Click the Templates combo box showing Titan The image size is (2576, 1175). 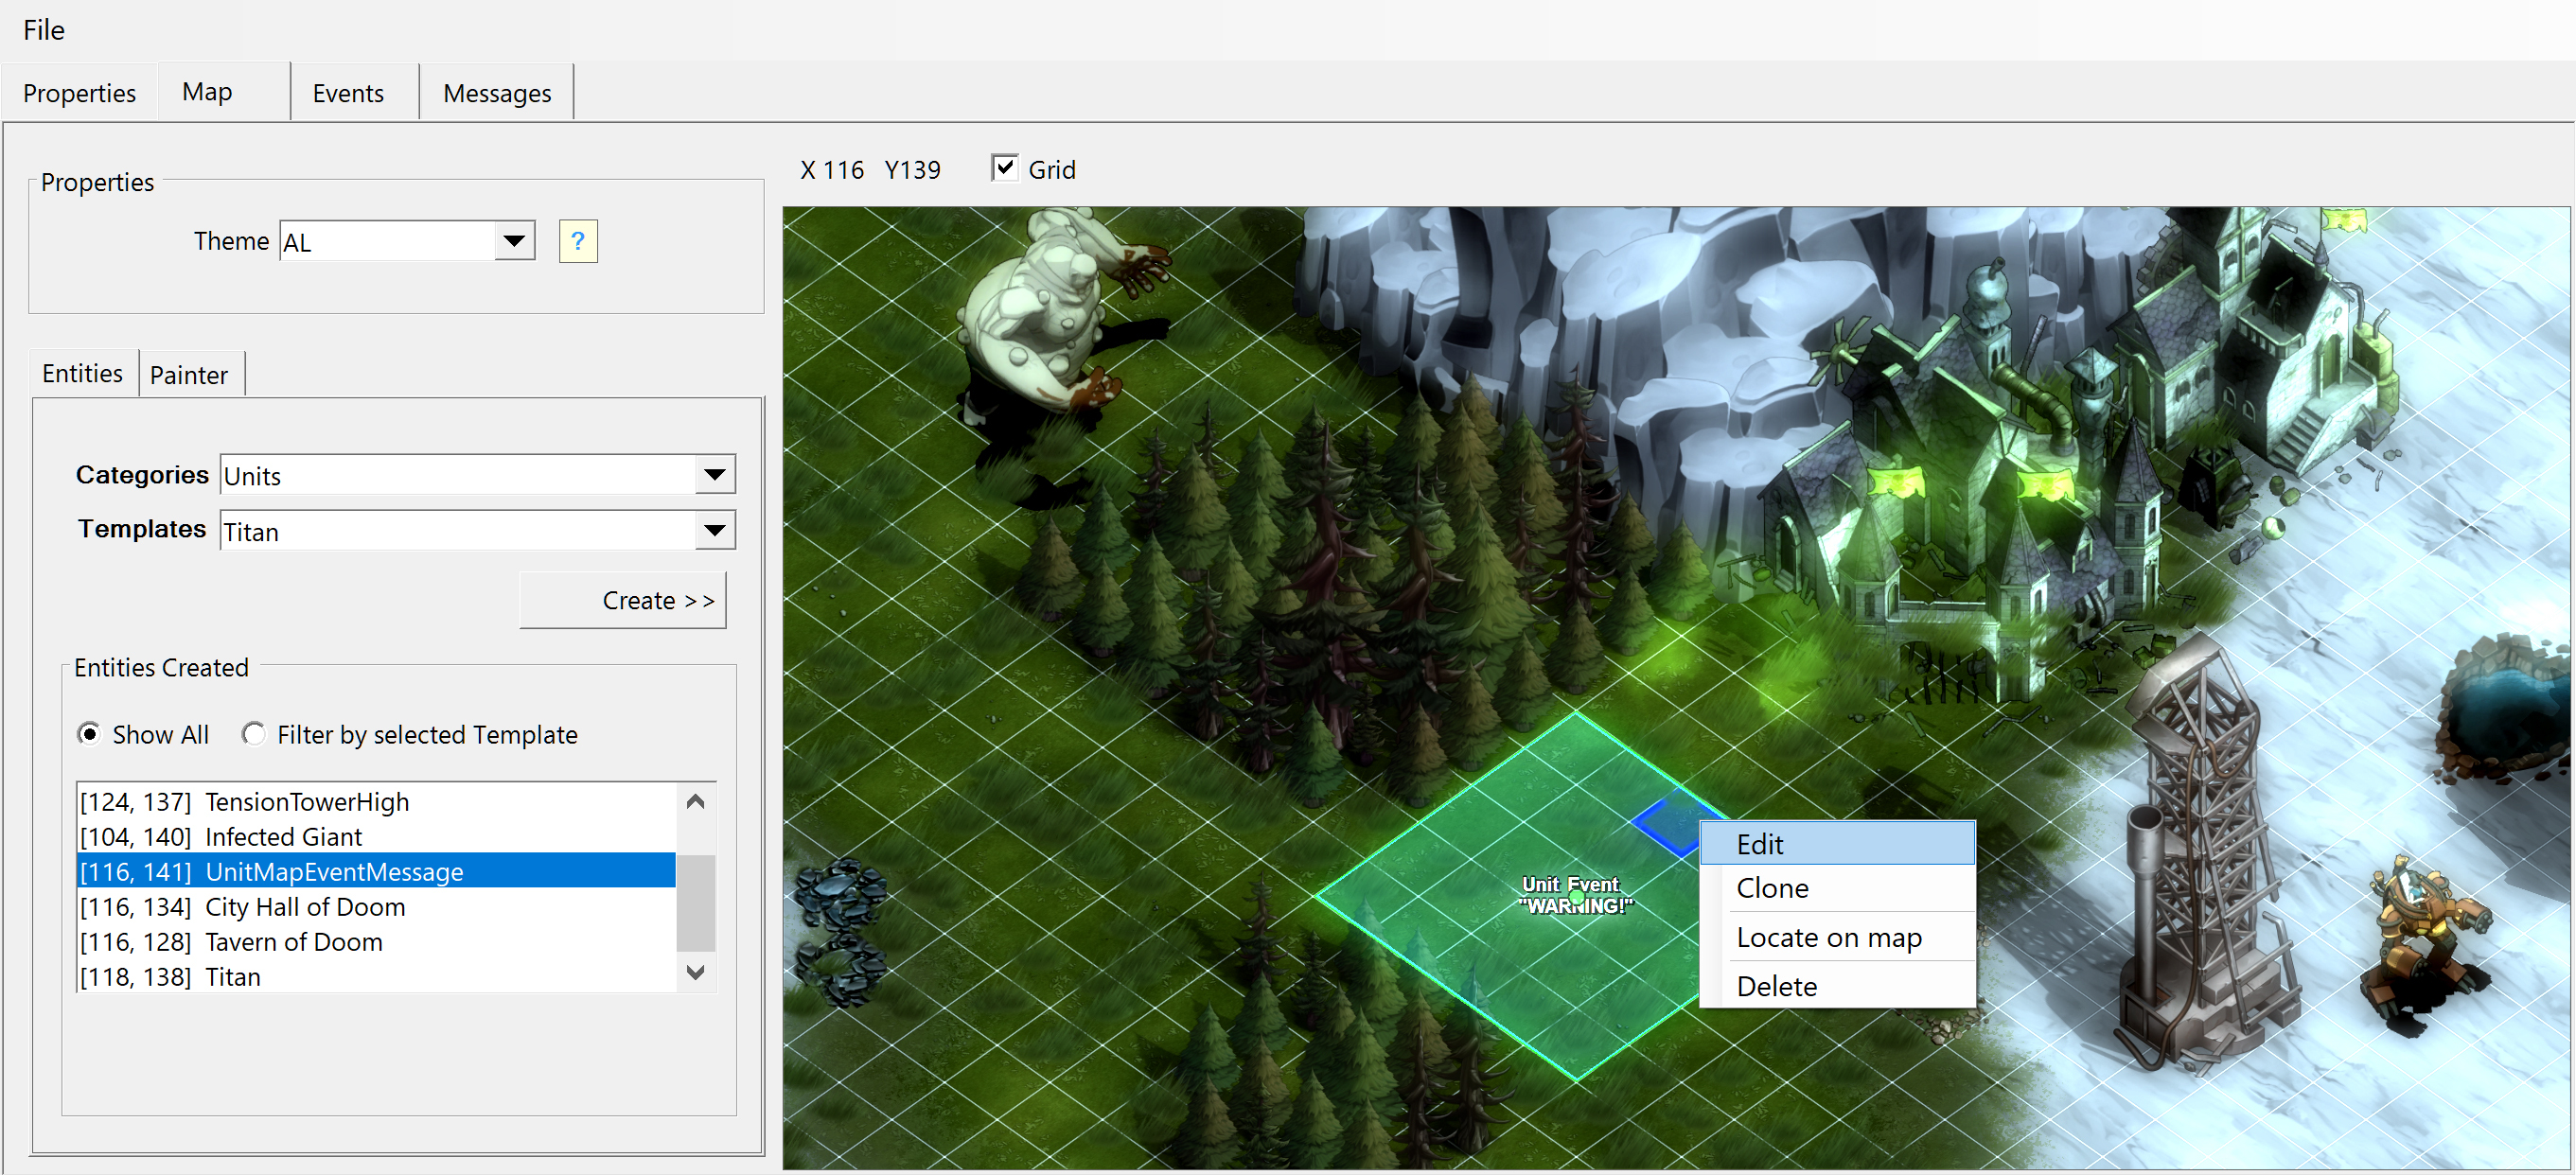click(478, 531)
